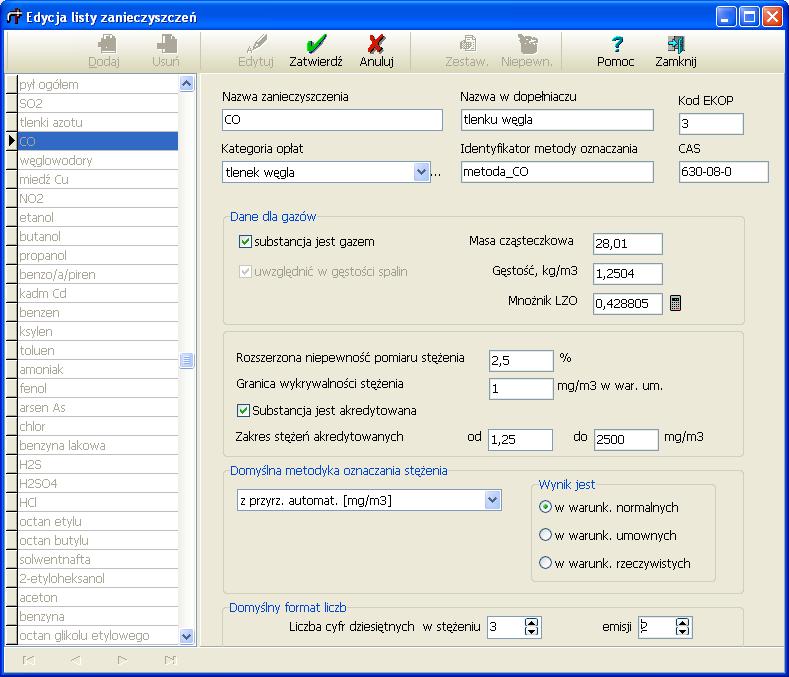Select 'amoniak' list row
789x677 pixels.
pos(98,369)
